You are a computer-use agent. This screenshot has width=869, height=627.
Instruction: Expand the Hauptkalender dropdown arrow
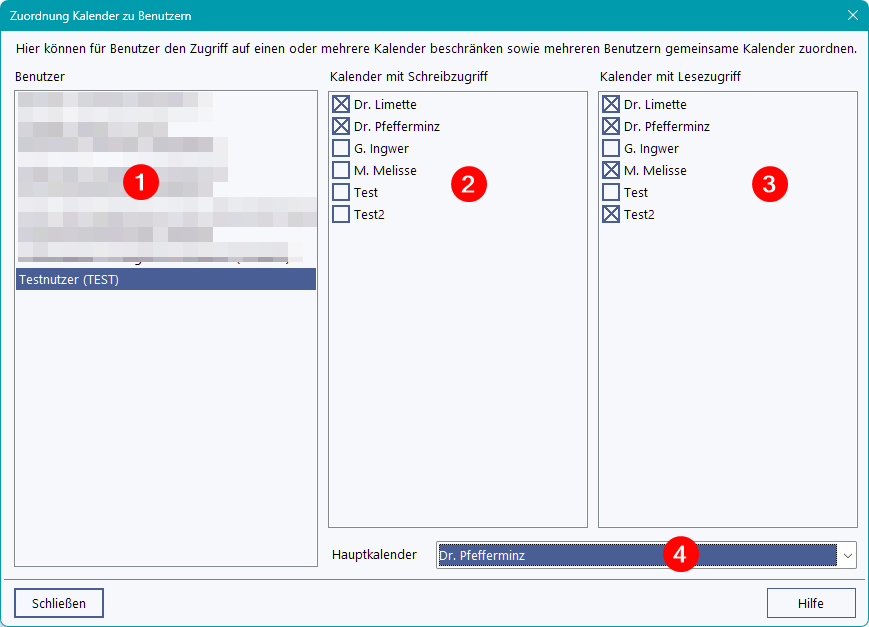847,555
